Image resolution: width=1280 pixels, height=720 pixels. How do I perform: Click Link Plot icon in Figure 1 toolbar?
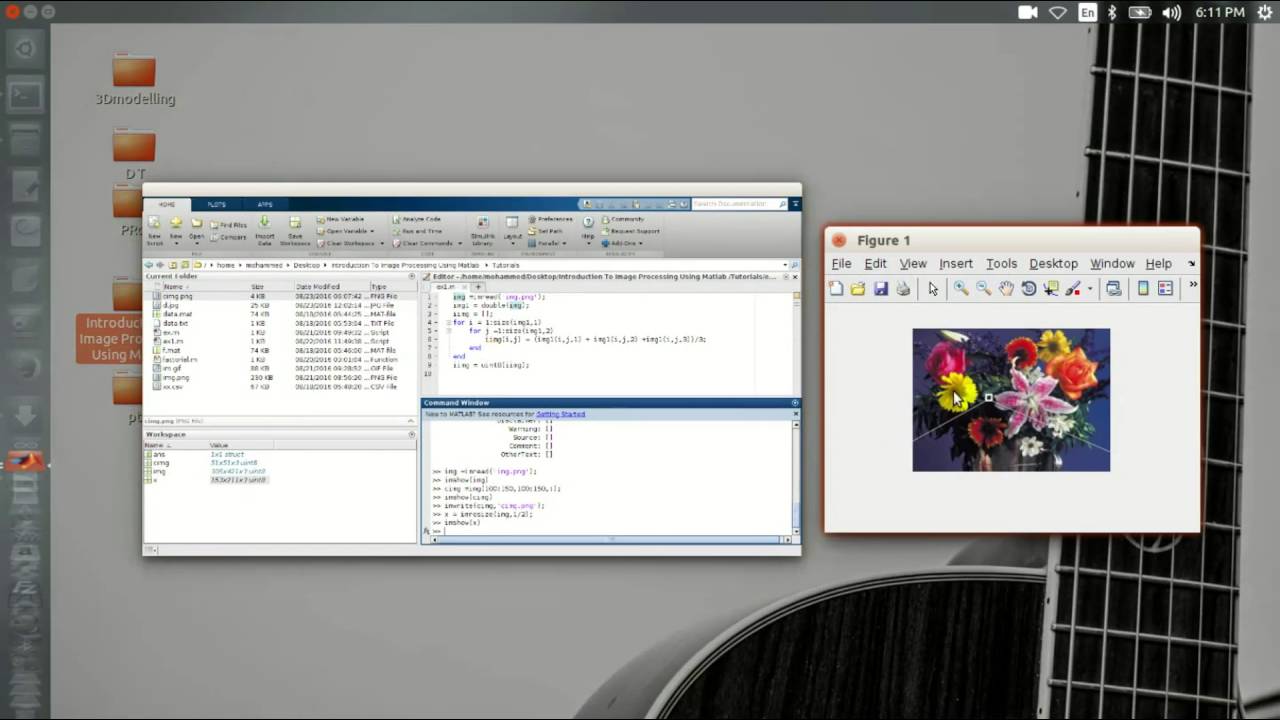click(1113, 289)
